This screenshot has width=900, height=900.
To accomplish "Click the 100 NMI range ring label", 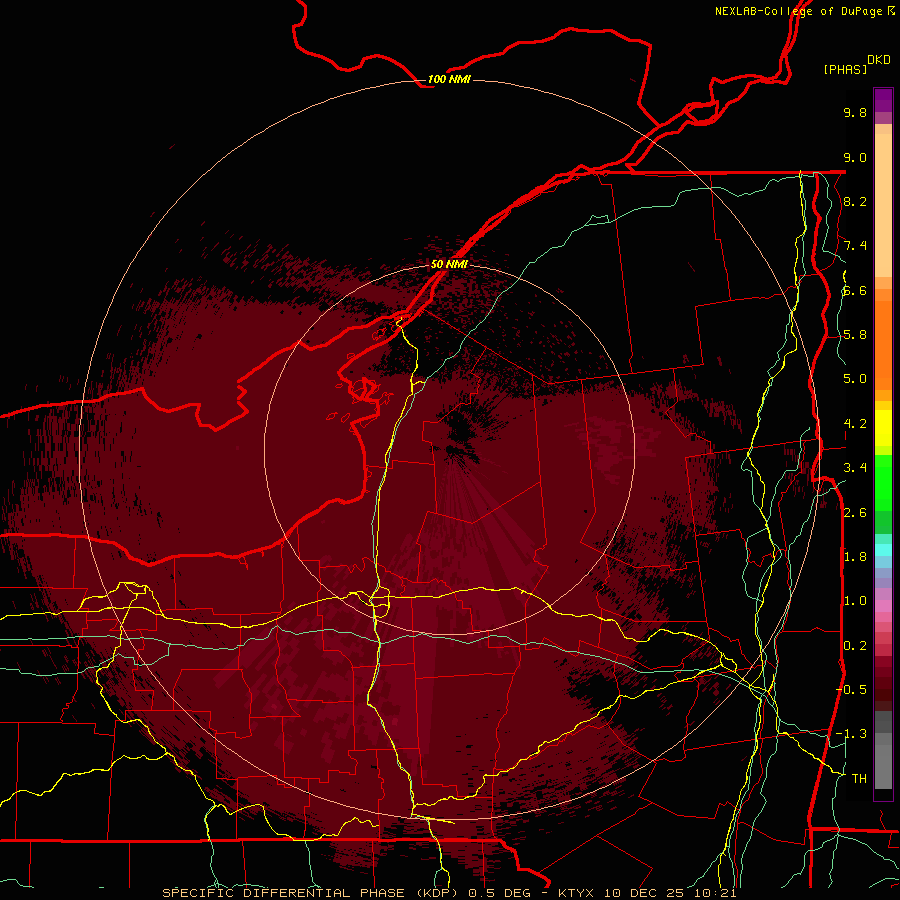I will point(449,79).
